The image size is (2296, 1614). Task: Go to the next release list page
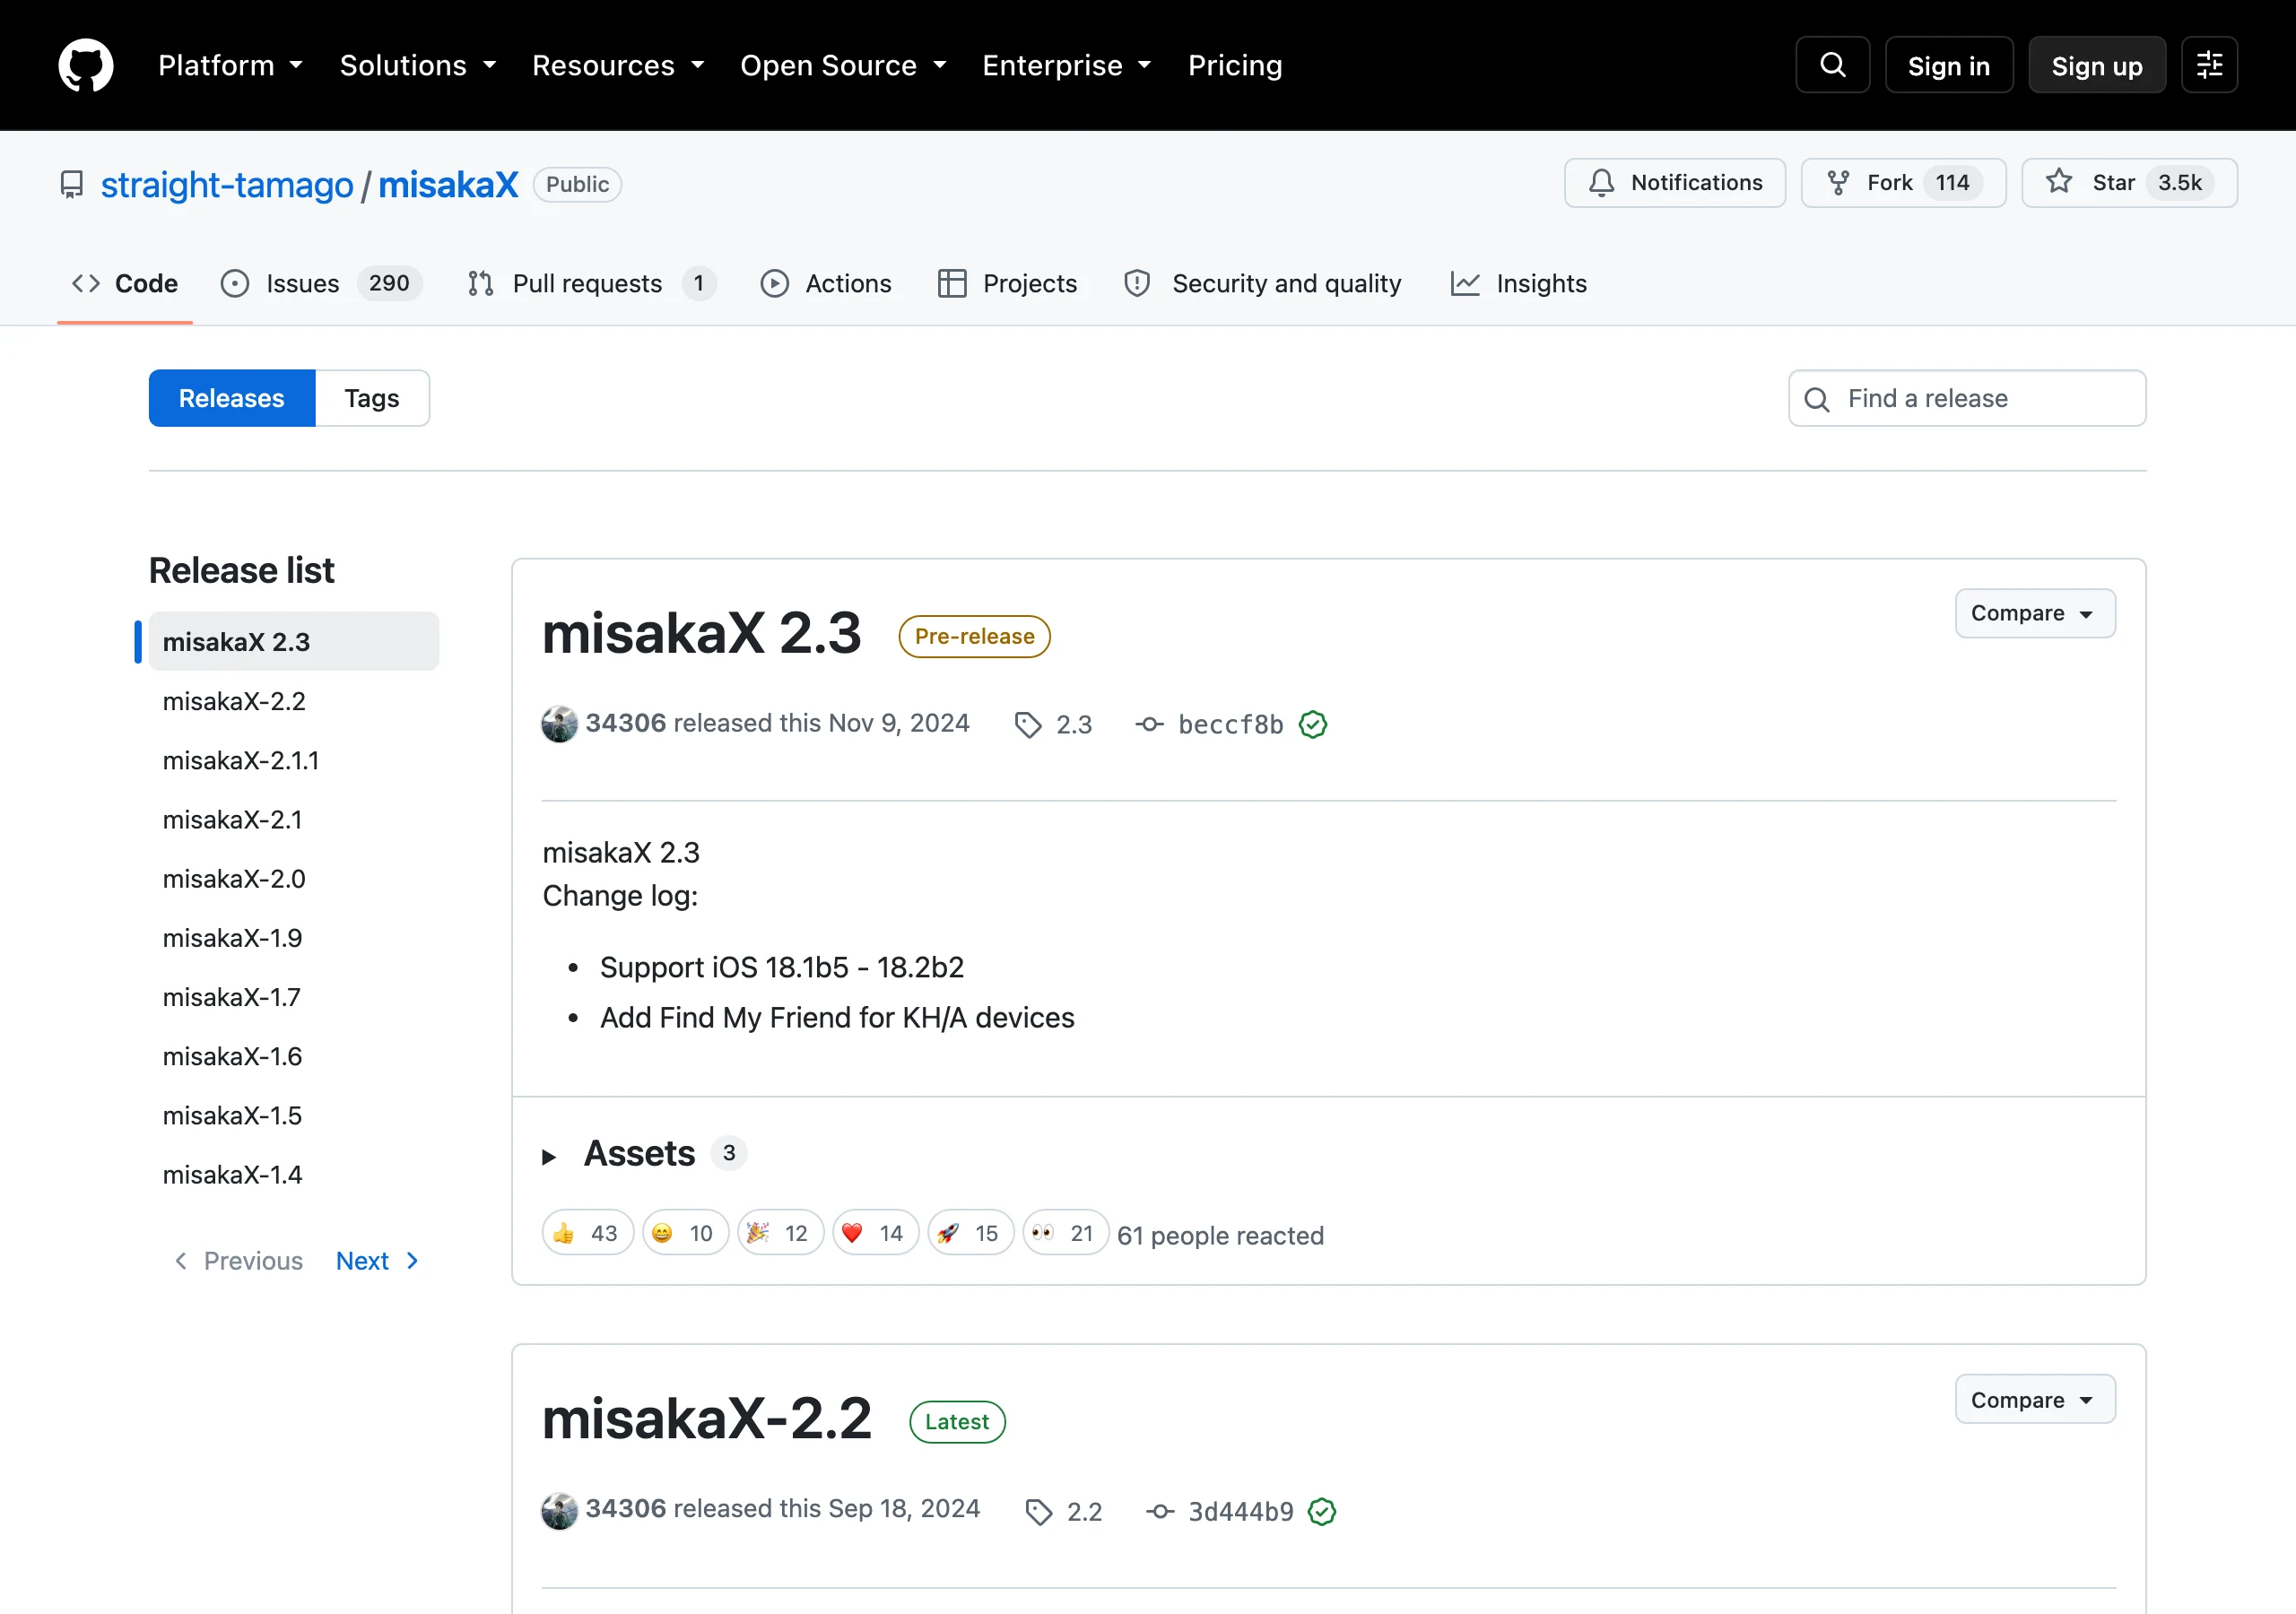tap(377, 1261)
